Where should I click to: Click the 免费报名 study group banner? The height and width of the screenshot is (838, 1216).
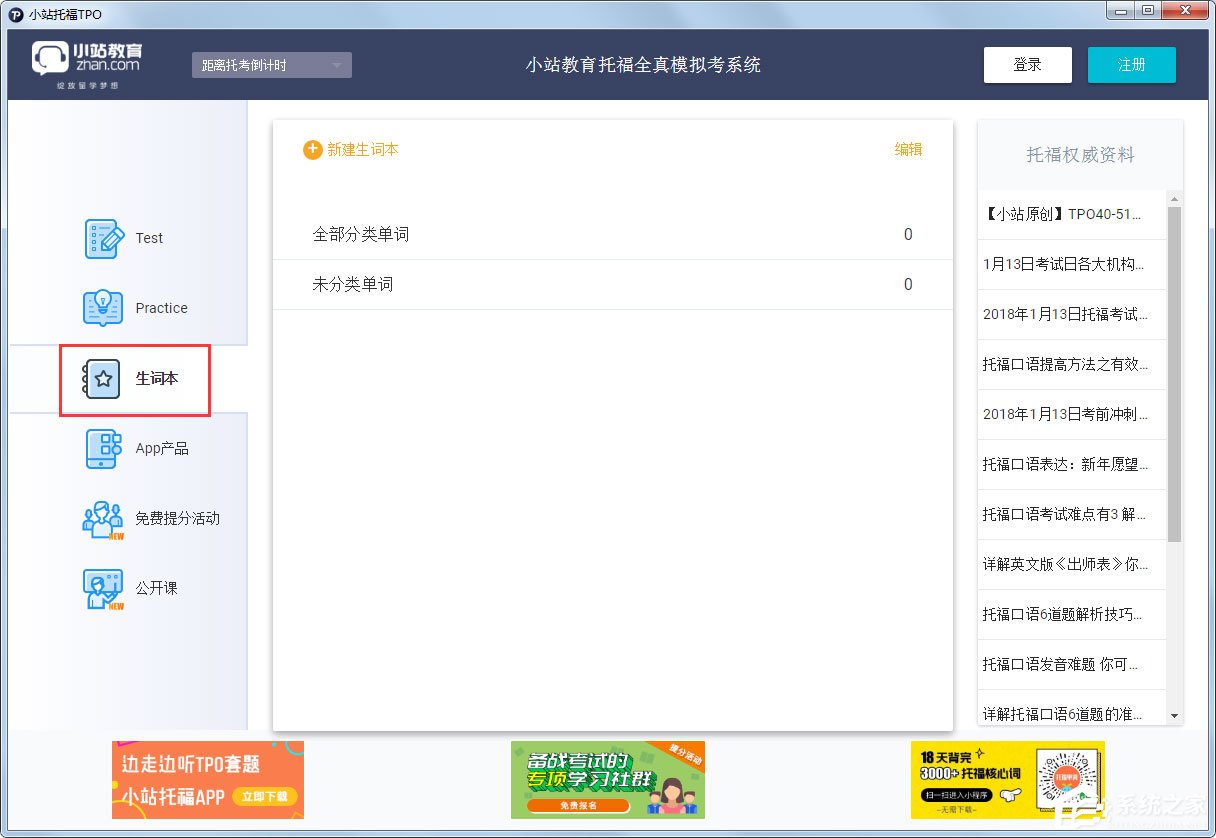coord(607,780)
